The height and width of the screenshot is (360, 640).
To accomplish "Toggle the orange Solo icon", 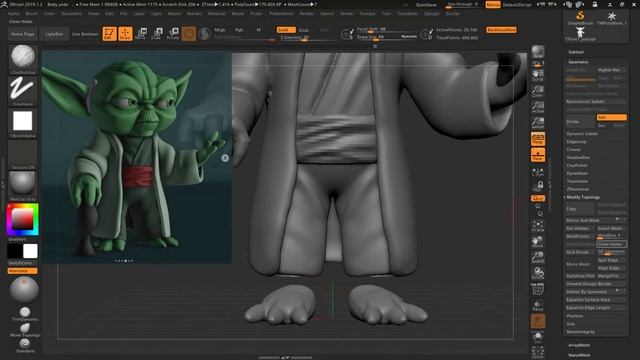I will click(x=538, y=321).
